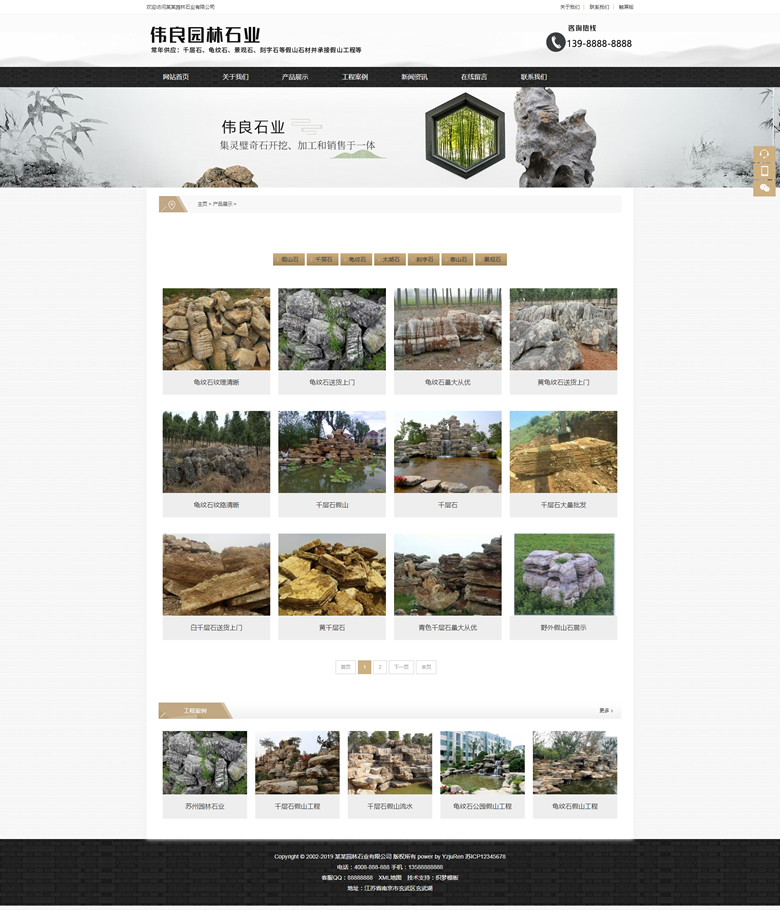The height and width of the screenshot is (910, 780).
Task: View the 野外假山石展示 product image
Action: click(563, 575)
